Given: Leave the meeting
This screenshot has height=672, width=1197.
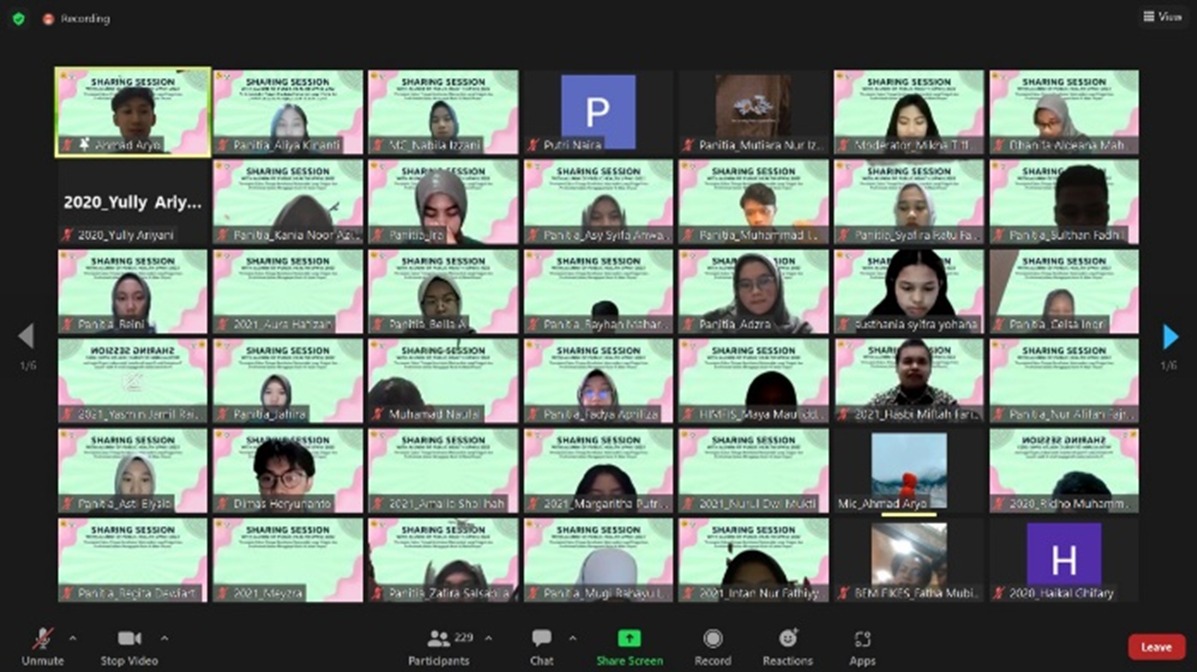Looking at the screenshot, I should [x=1156, y=647].
